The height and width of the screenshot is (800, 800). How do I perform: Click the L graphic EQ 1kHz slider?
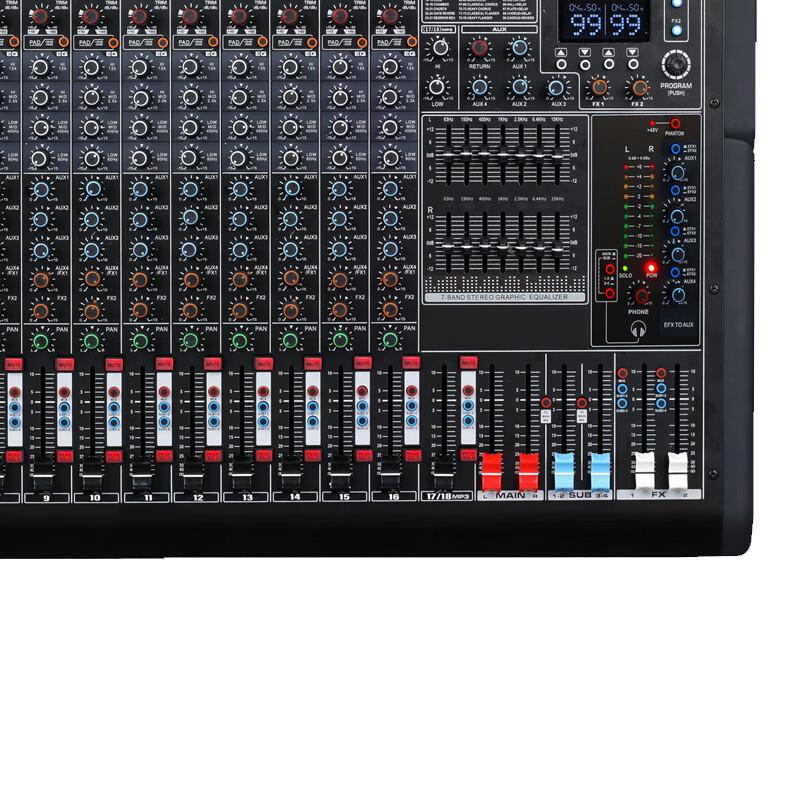click(x=503, y=154)
